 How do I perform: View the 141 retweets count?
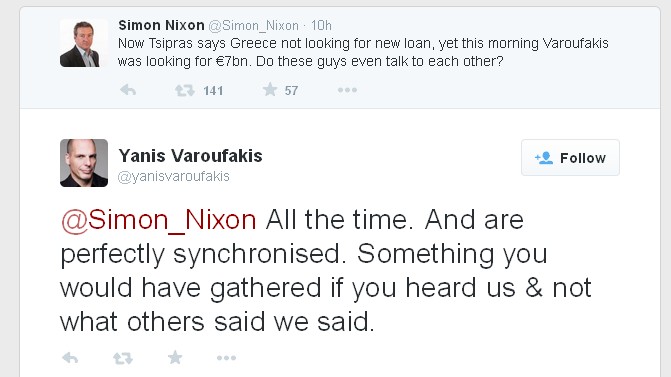(x=213, y=91)
